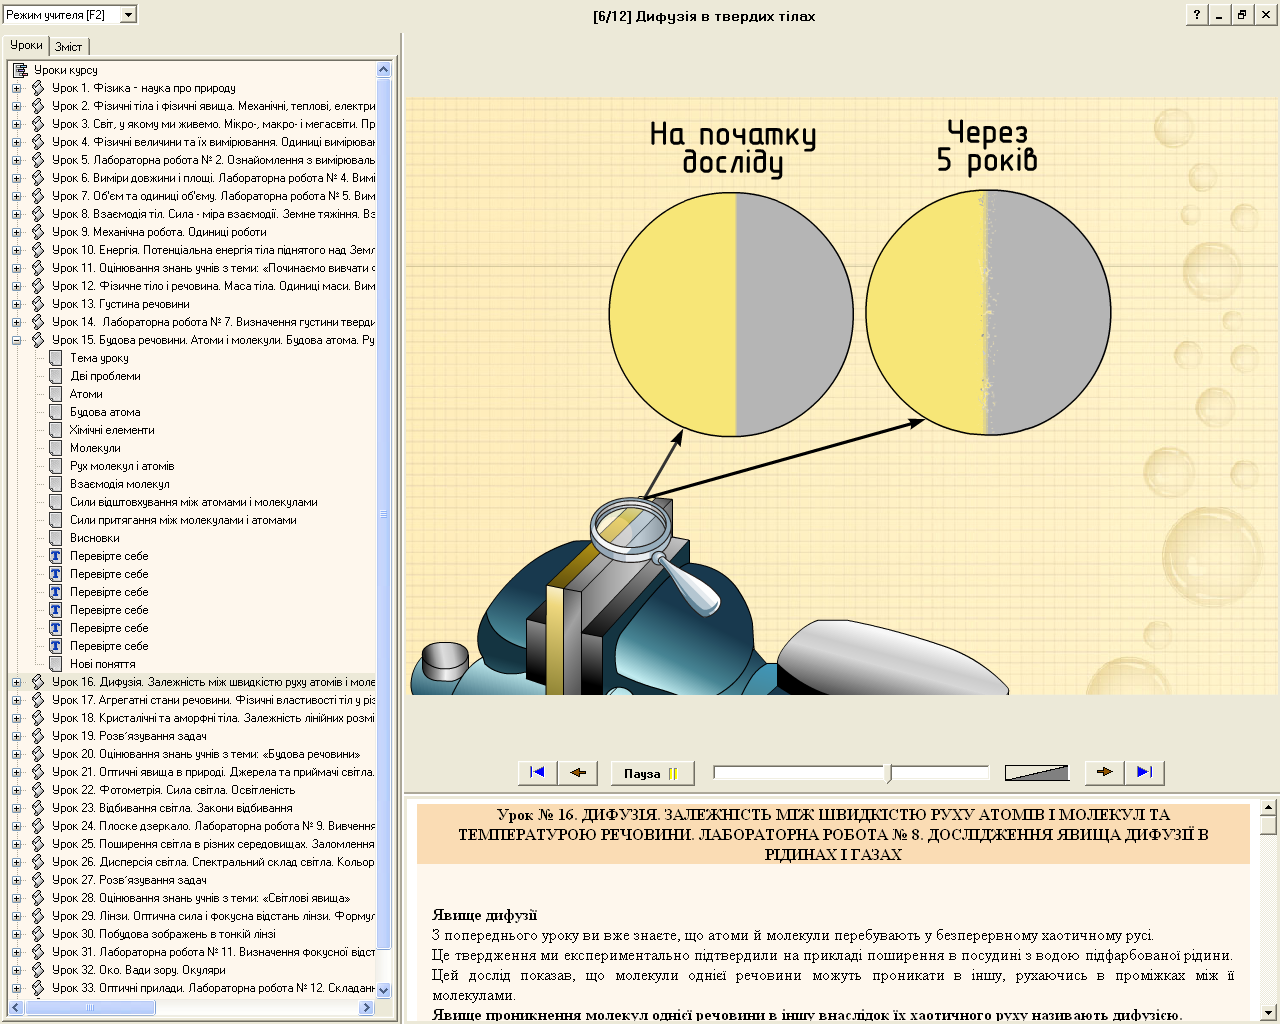Image resolution: width=1280 pixels, height=1024 pixels.
Task: Click the lesson icon for Урок 22
Action: pyautogui.click(x=38, y=790)
